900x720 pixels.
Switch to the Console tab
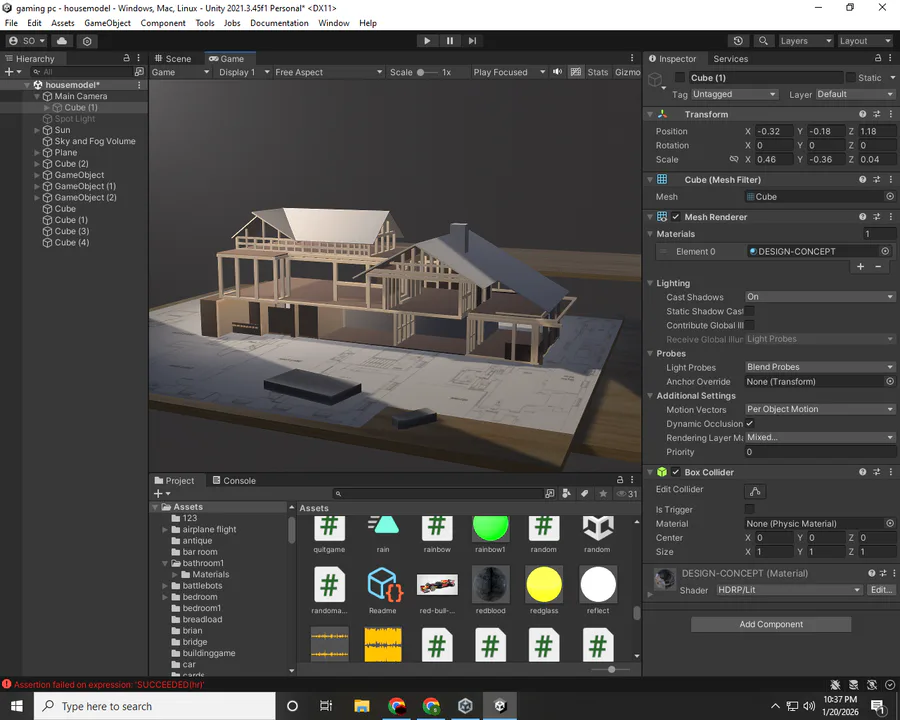pos(234,481)
